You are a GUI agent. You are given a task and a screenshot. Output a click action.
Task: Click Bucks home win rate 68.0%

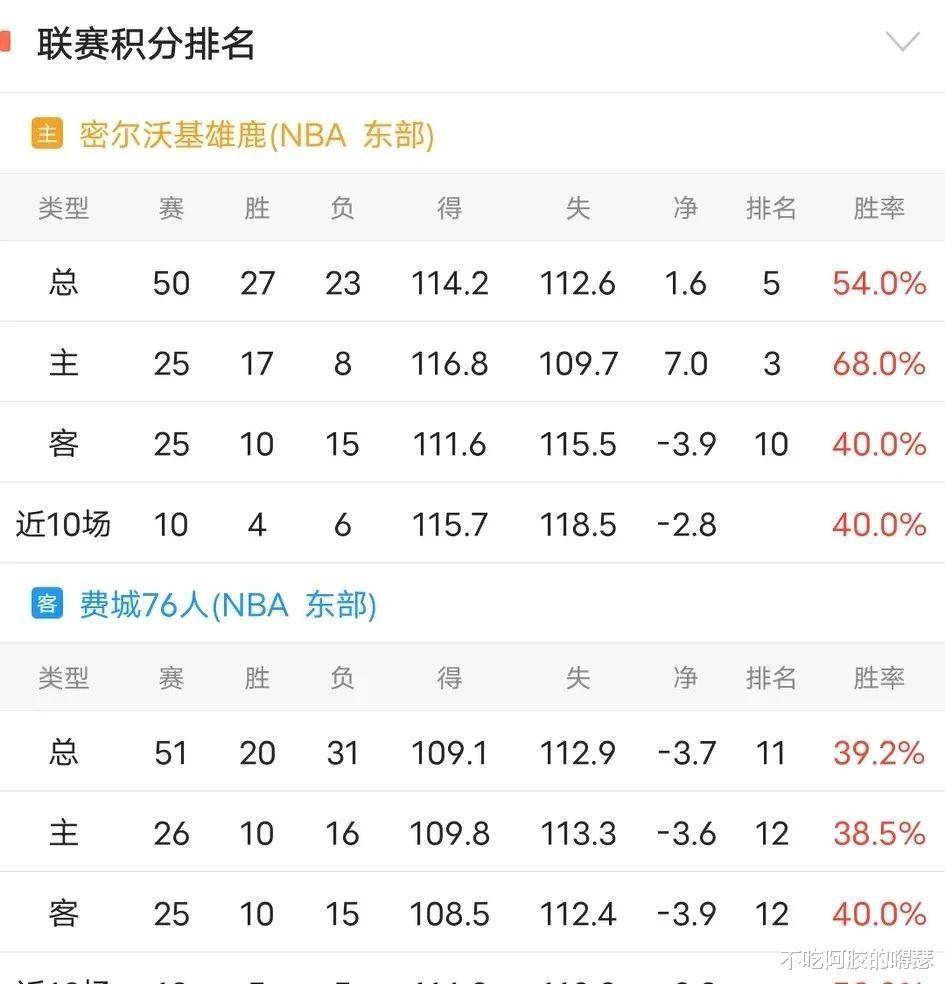pyautogui.click(x=878, y=363)
